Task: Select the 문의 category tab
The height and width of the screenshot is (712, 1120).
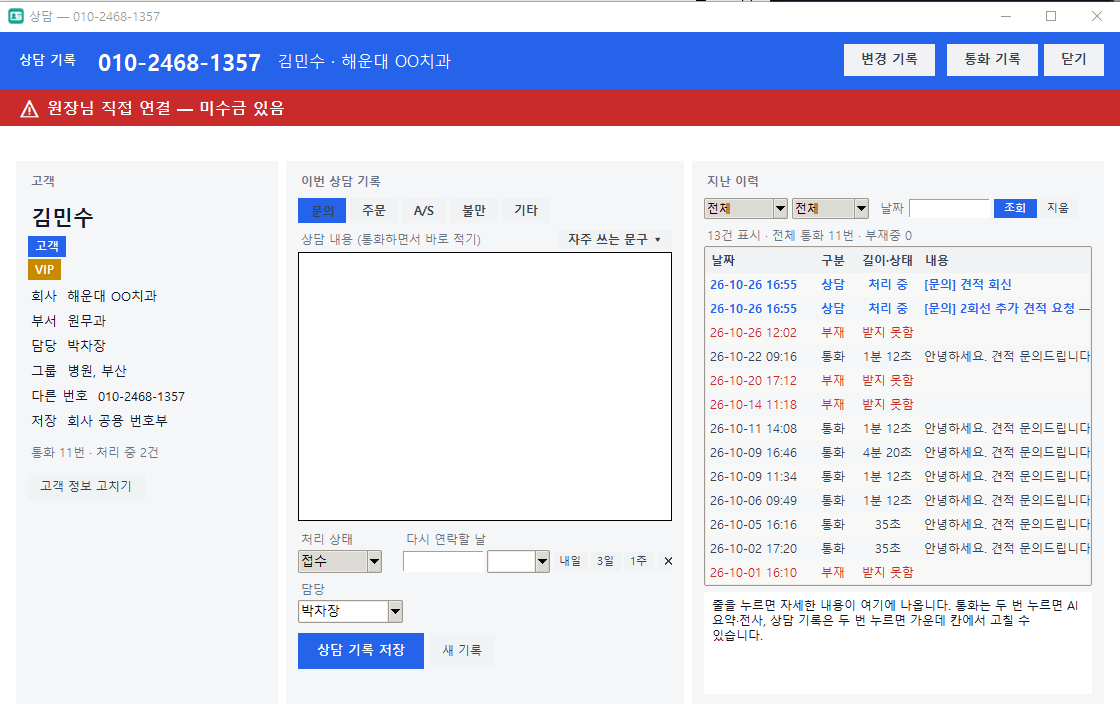Action: click(322, 211)
